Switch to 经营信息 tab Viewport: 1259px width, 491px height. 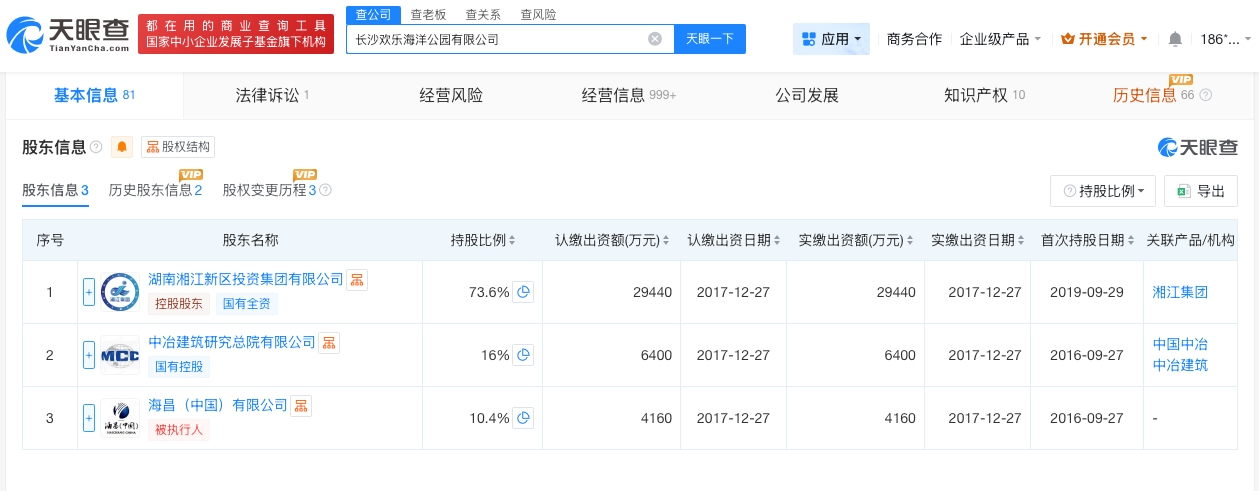point(629,95)
